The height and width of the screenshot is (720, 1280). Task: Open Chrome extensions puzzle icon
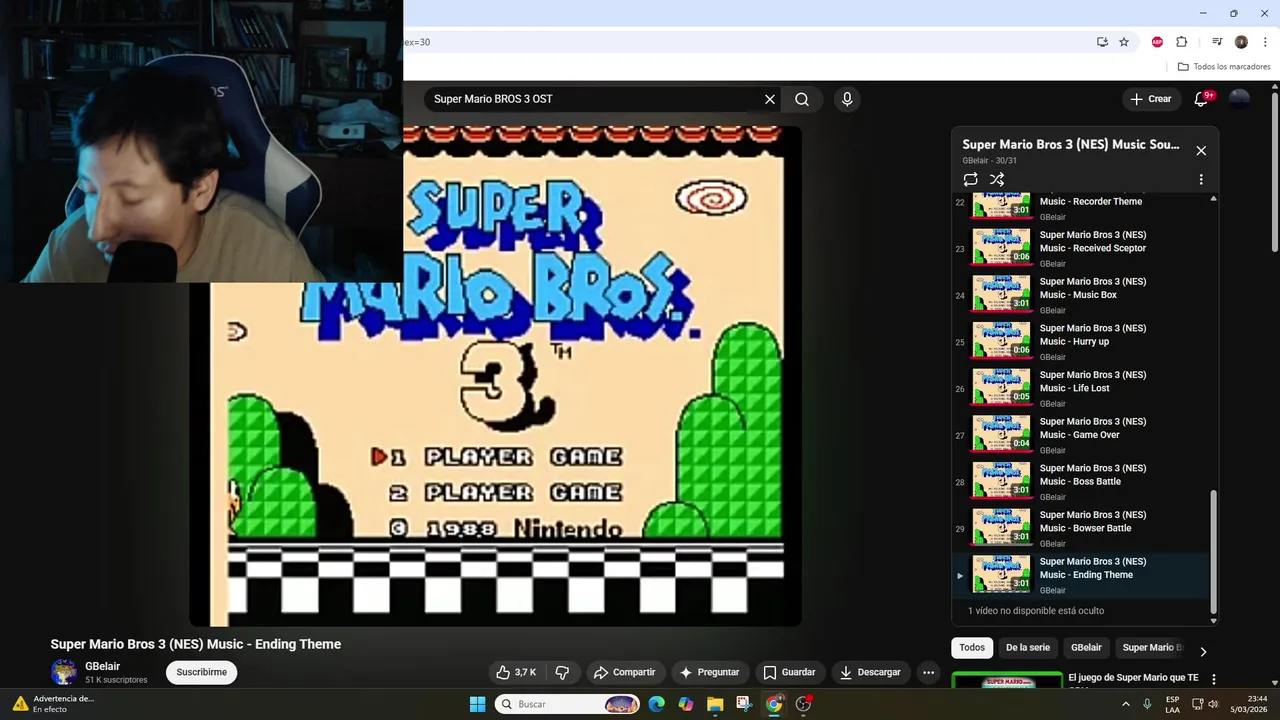pyautogui.click(x=1181, y=42)
